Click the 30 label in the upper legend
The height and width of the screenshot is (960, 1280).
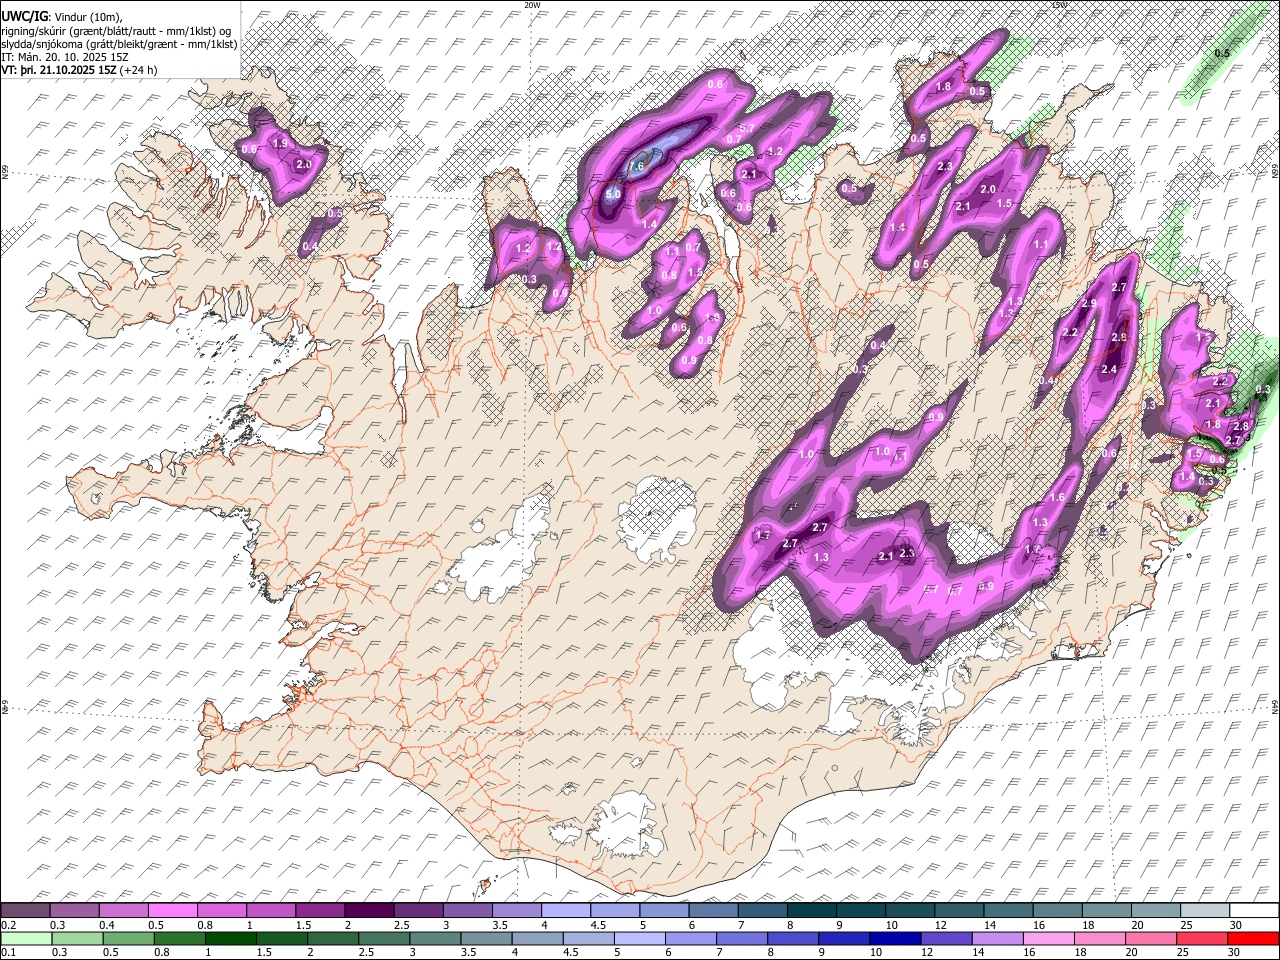click(1235, 924)
